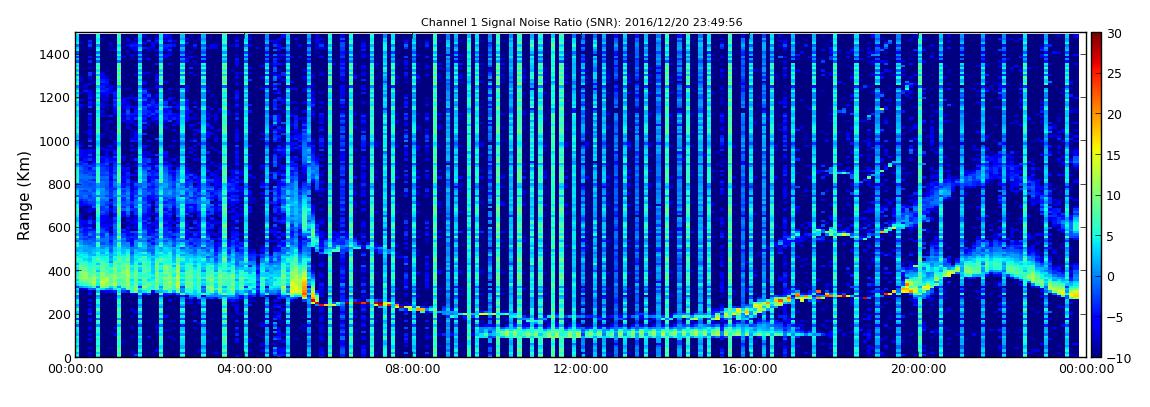Click the colorbar value 20
Screen dimensions: 1150x407
coord(1114,114)
